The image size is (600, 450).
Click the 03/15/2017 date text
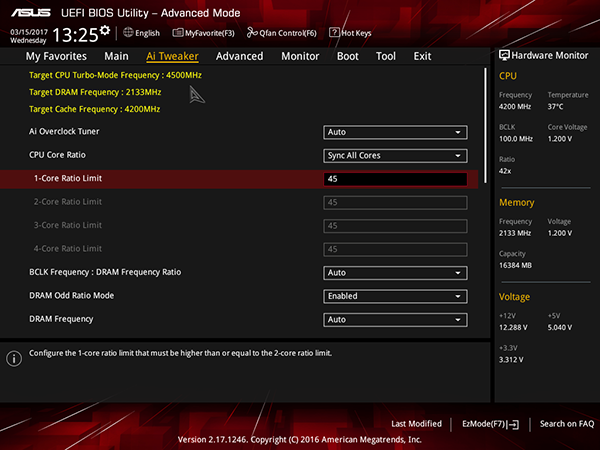tap(29, 32)
